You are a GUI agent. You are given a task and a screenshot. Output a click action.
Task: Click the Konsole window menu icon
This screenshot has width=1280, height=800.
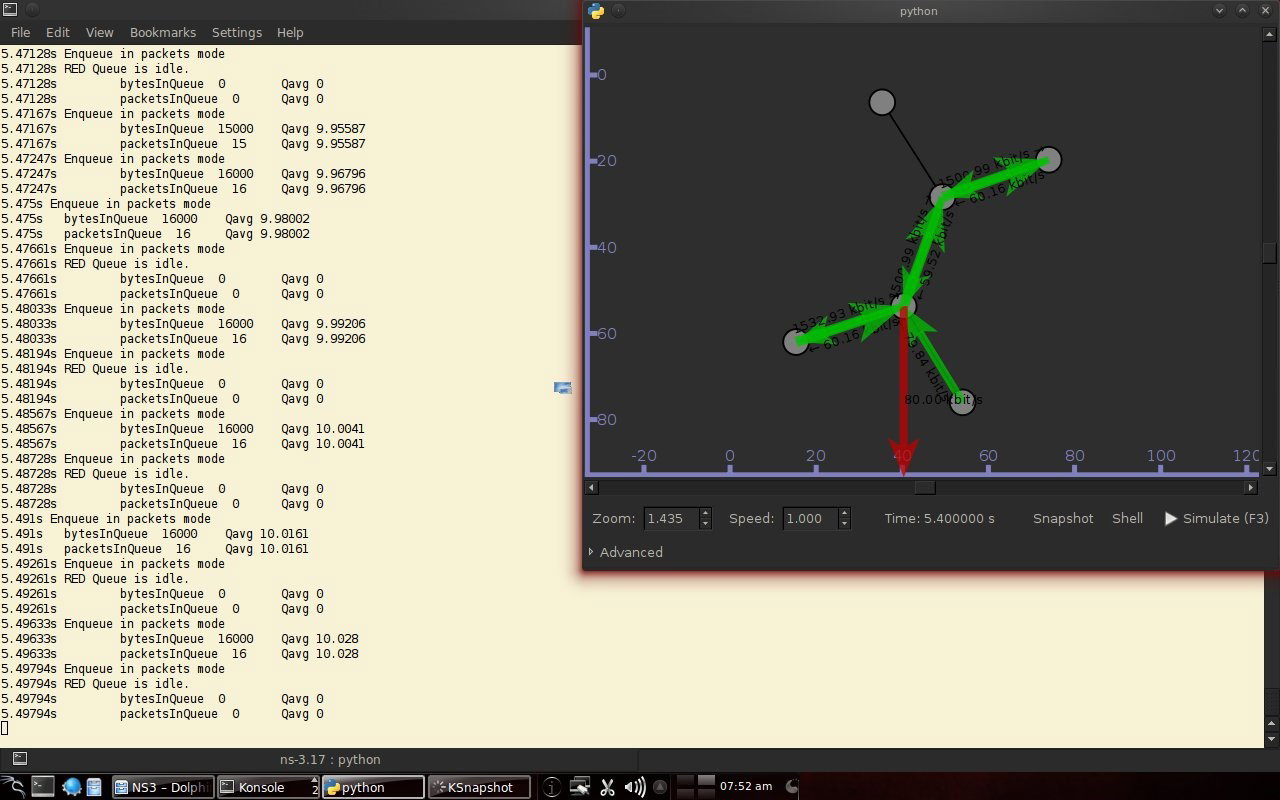[10, 10]
